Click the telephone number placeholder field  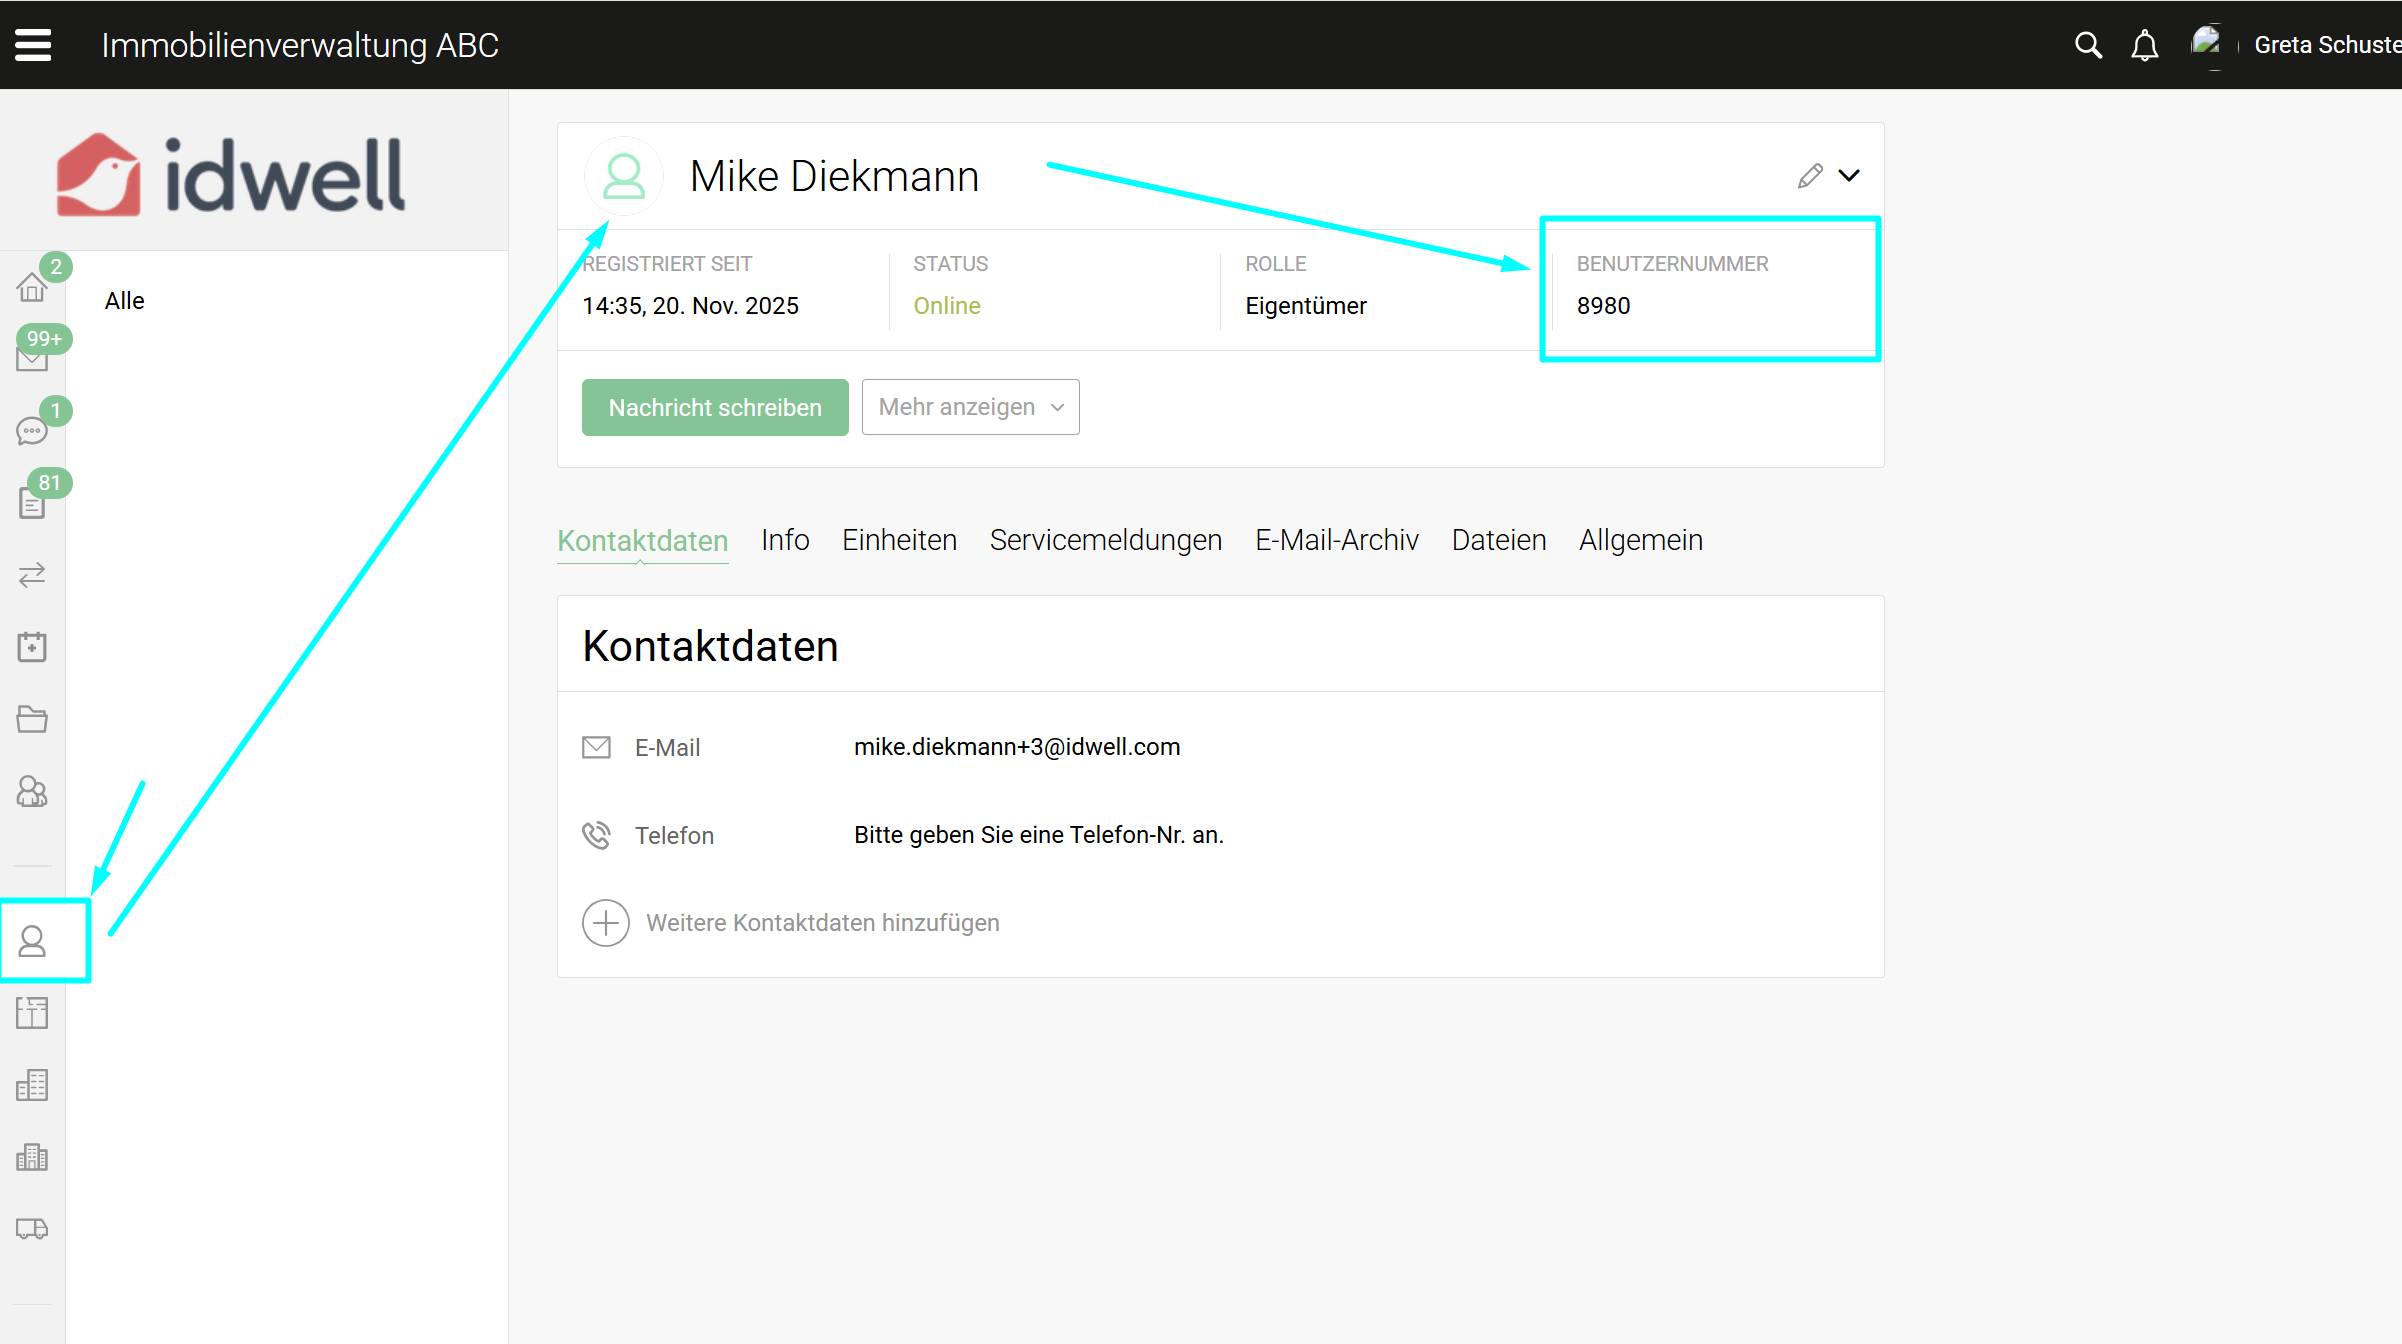(1038, 835)
